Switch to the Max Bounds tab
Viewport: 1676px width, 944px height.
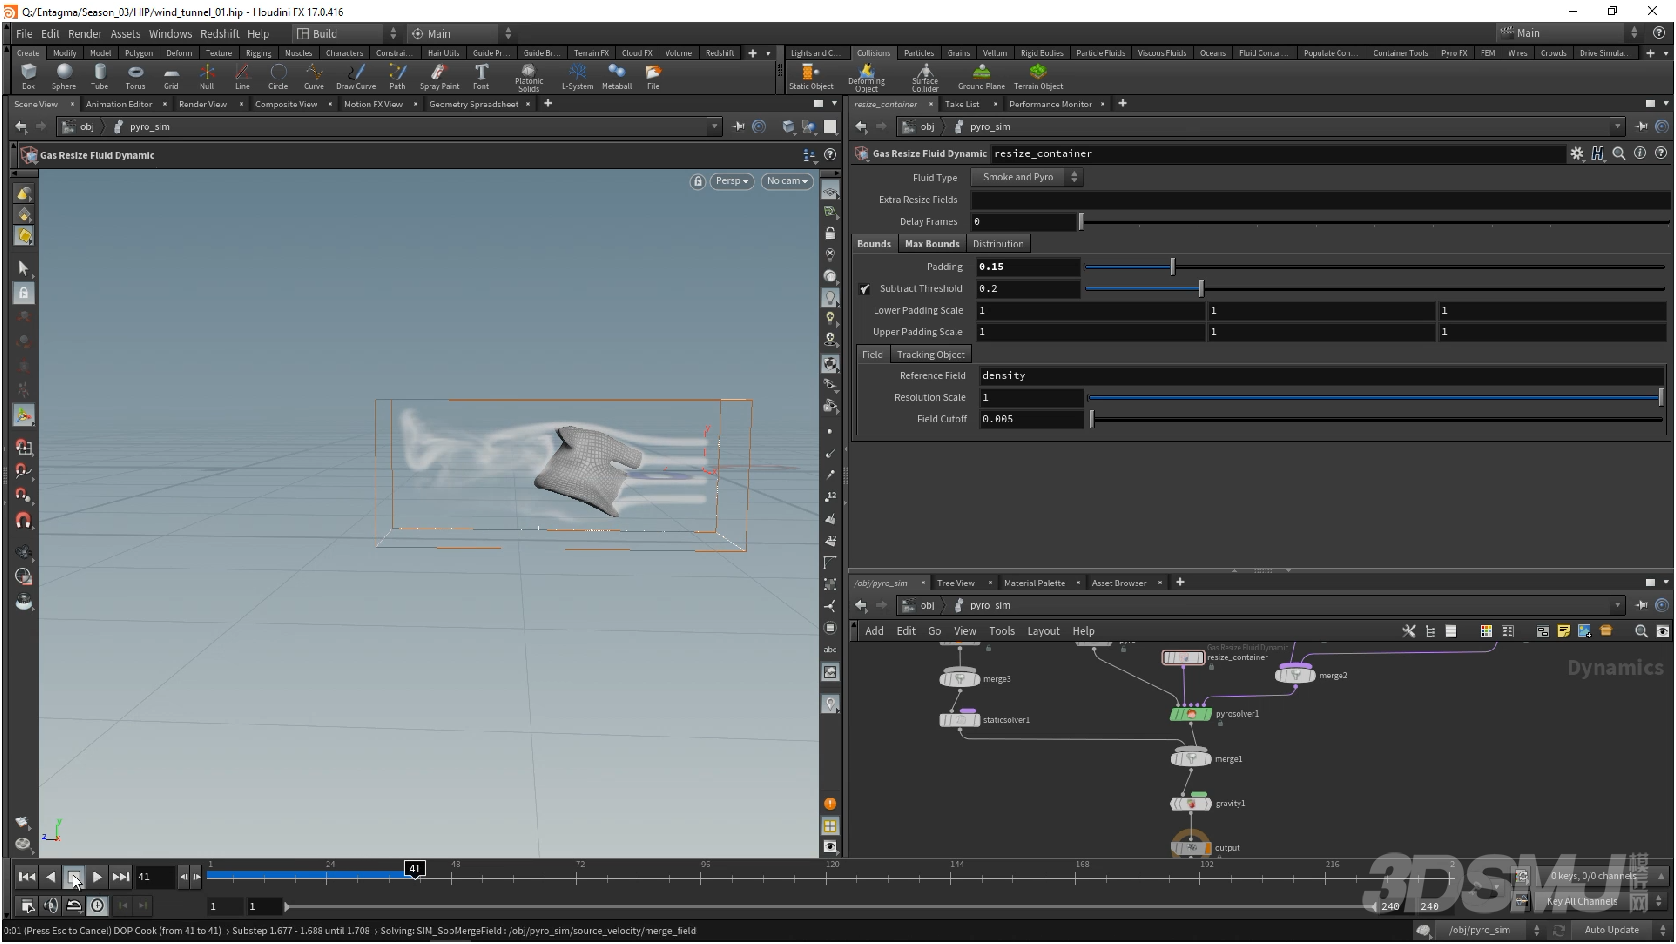coord(932,244)
